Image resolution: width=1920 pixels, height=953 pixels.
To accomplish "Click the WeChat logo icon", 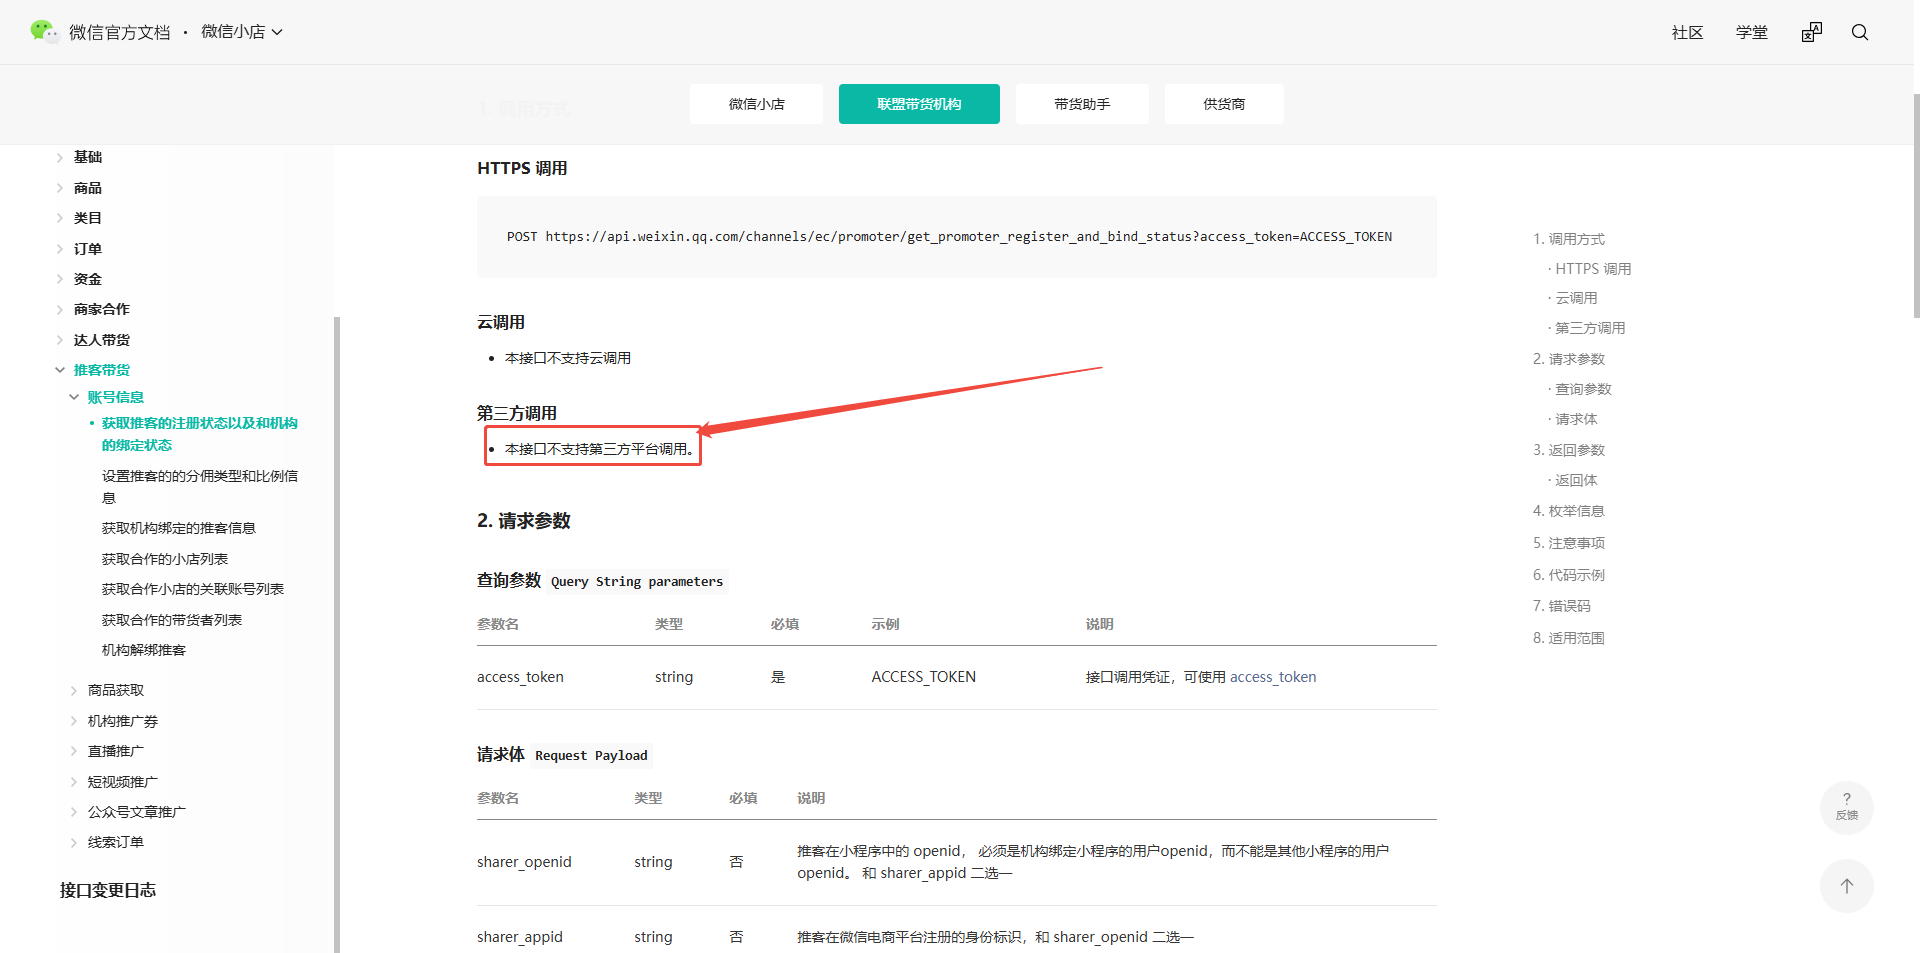I will pyautogui.click(x=44, y=31).
